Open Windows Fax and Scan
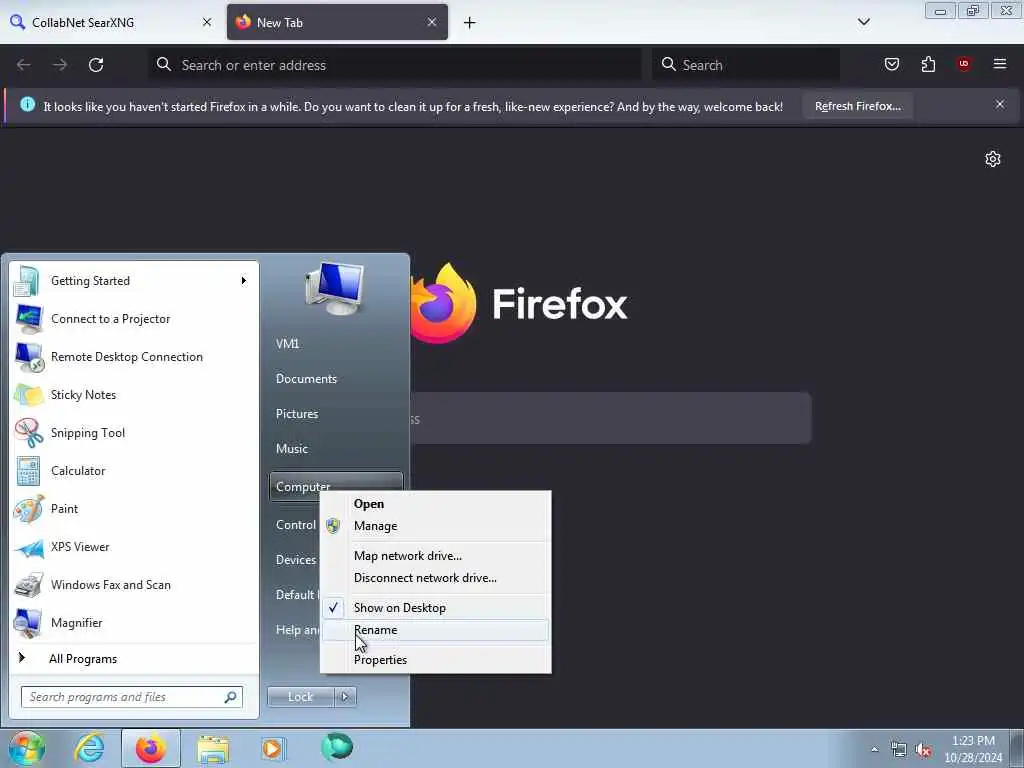This screenshot has width=1024, height=768. (134, 584)
